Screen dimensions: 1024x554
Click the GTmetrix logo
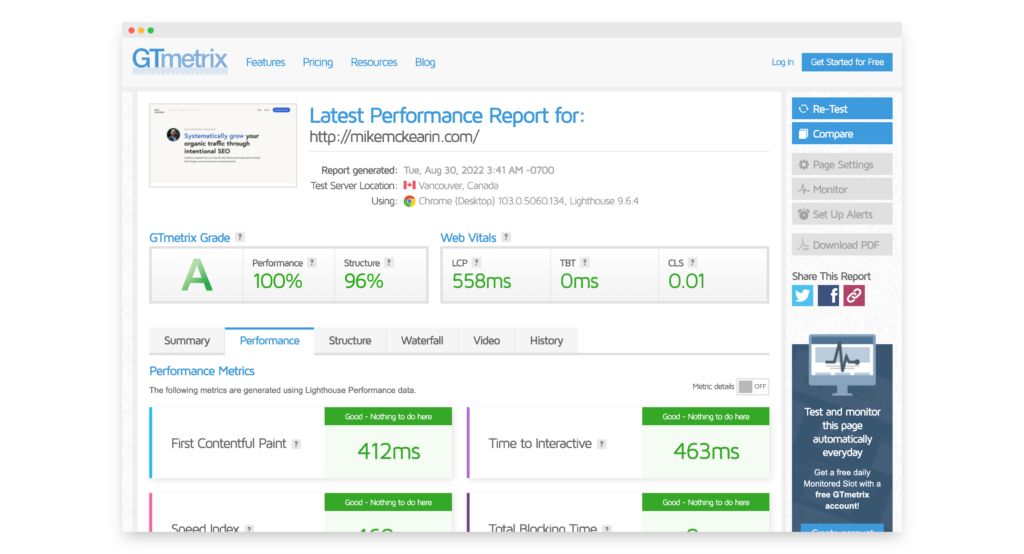click(x=180, y=60)
